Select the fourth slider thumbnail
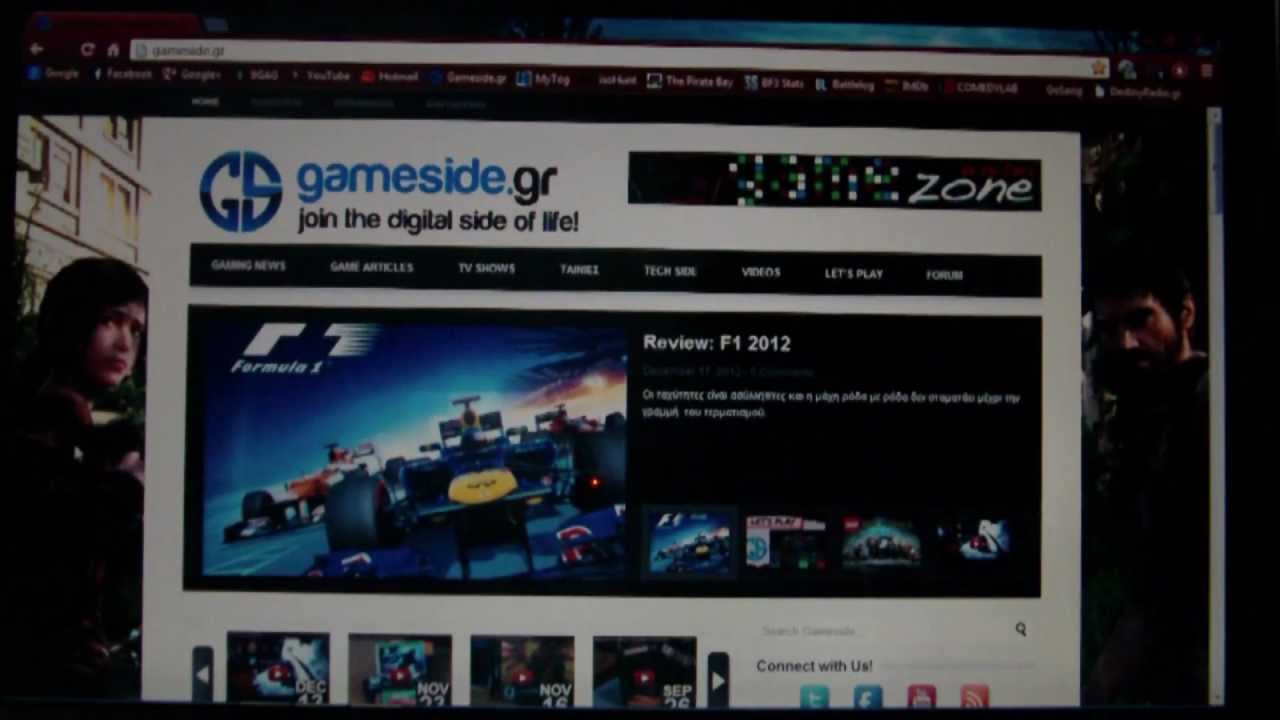Screen dimensions: 1280x720 [975, 542]
